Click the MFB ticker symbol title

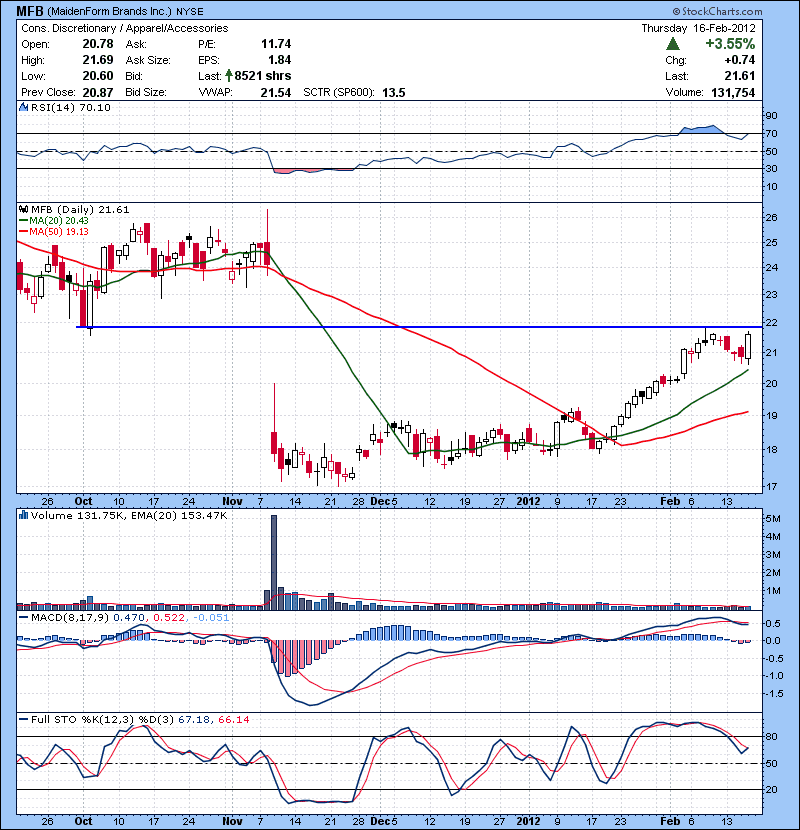[30, 11]
